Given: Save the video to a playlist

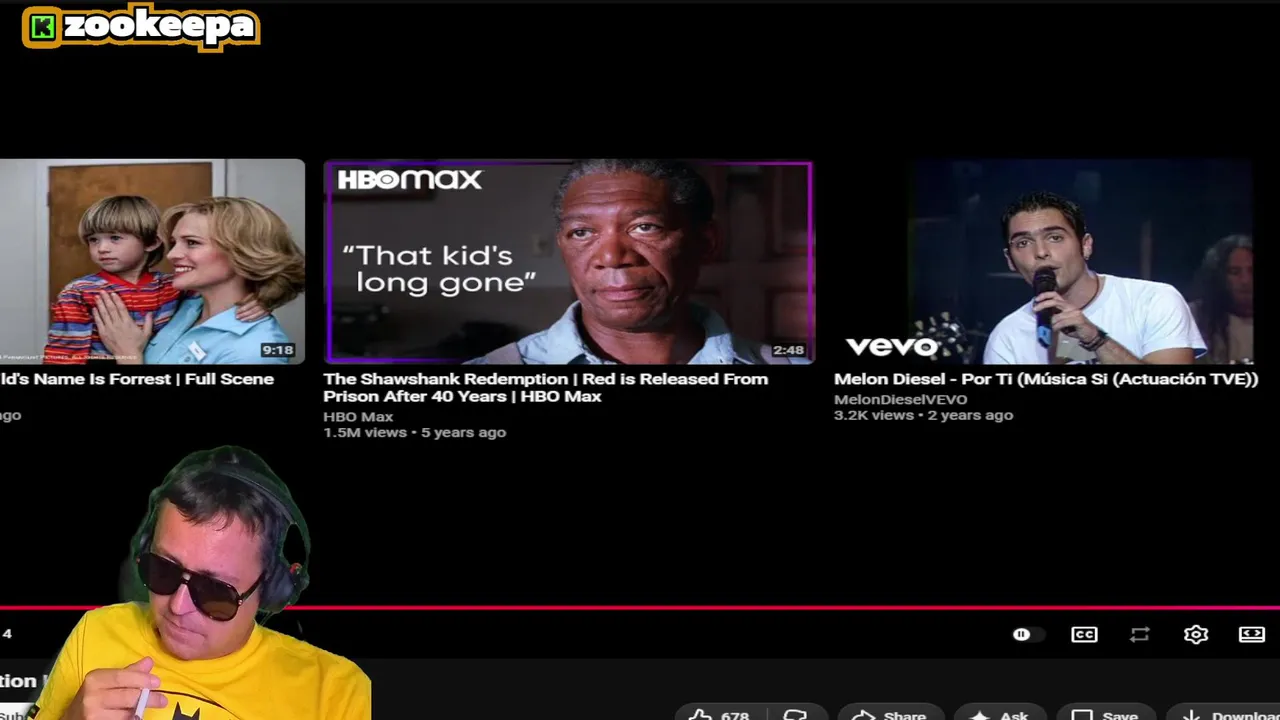Looking at the screenshot, I should tap(1104, 714).
